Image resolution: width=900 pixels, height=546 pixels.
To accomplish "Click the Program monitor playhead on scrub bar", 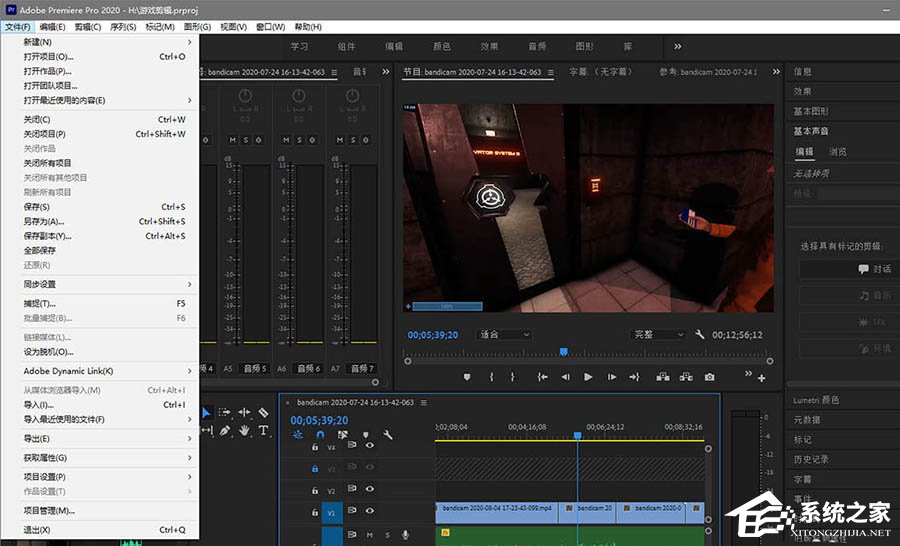I will tap(563, 352).
